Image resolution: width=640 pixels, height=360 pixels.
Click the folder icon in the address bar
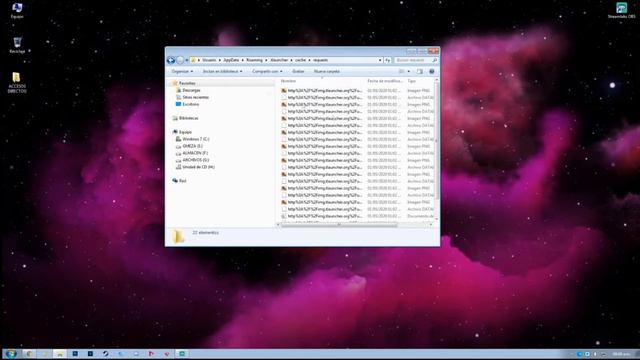click(193, 60)
